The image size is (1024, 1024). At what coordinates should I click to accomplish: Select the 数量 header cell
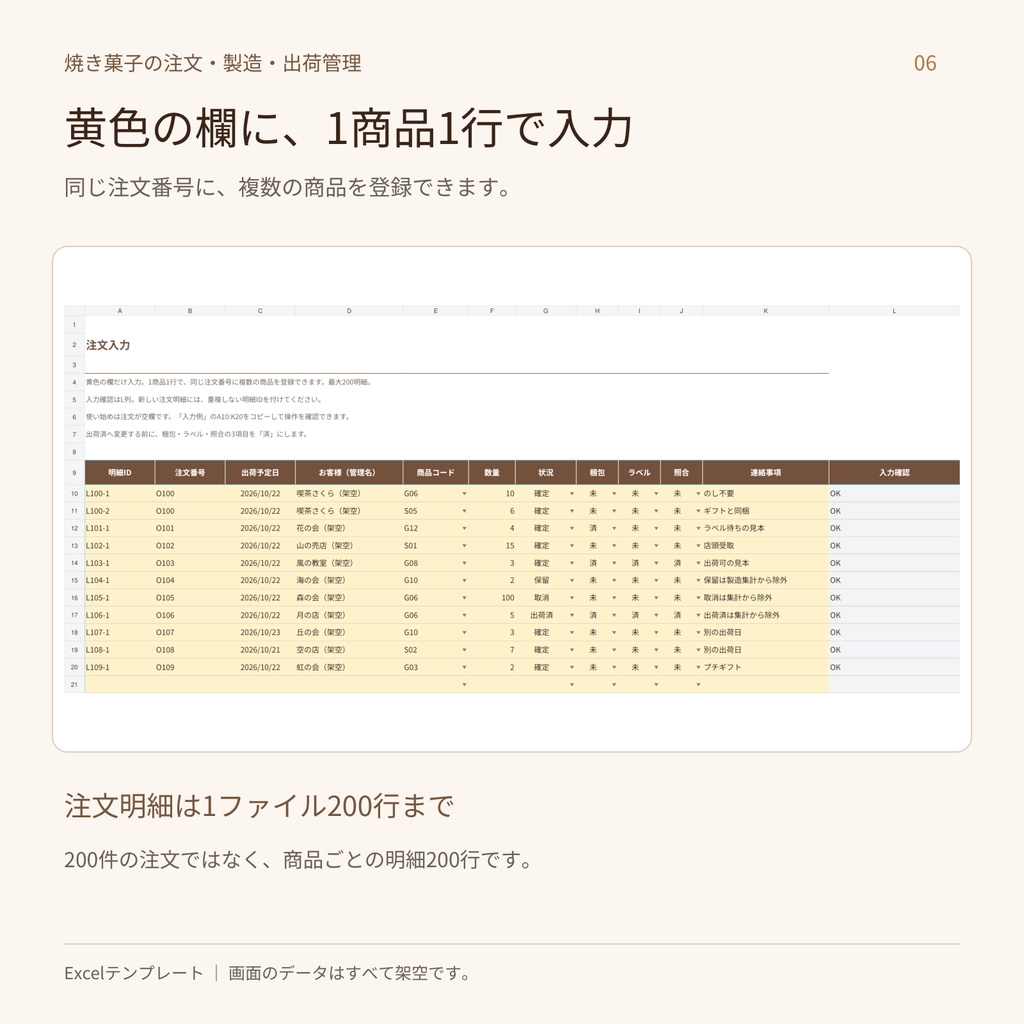click(492, 472)
